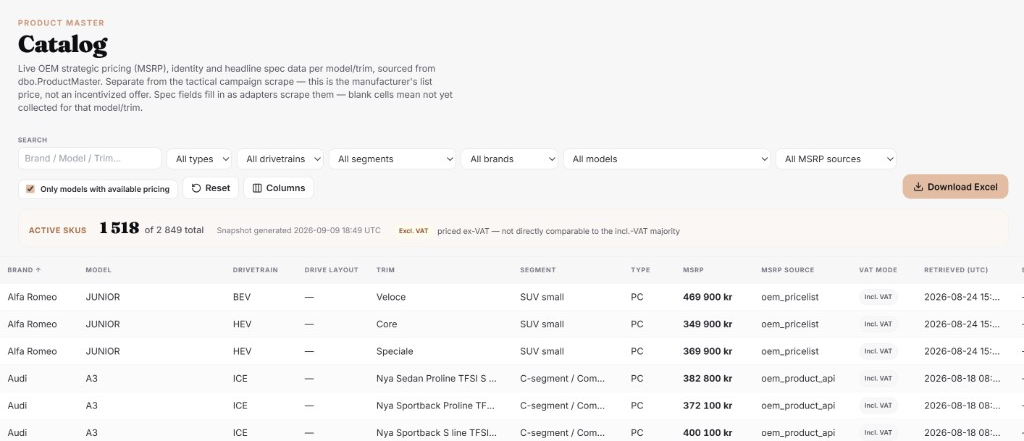This screenshot has width=1024, height=441.
Task: Open the All brands dropdown
Action: click(509, 159)
